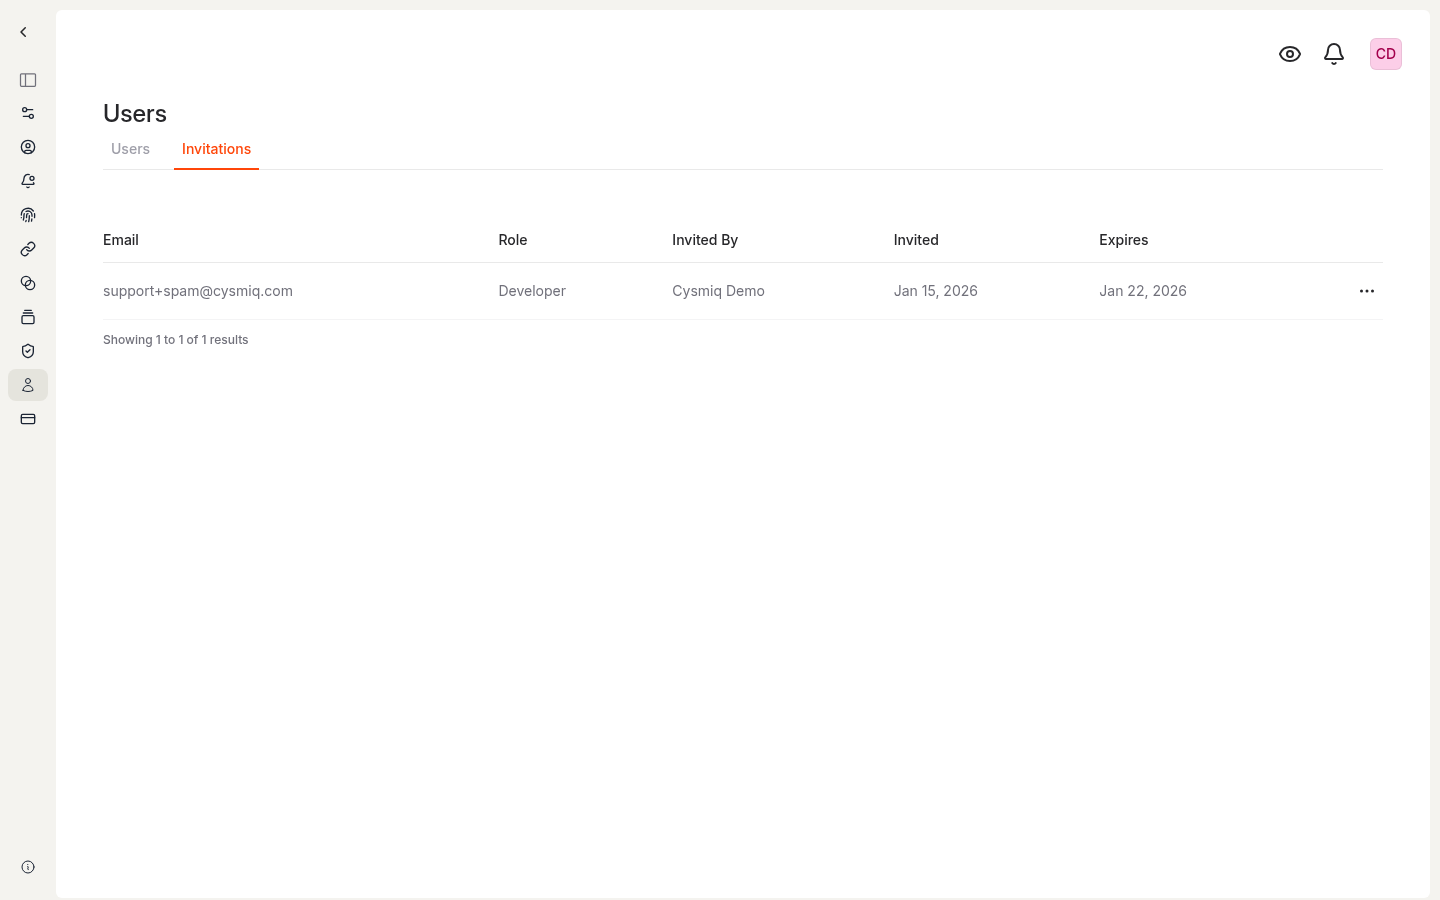1440x900 pixels.
Task: Open the billing card section in sidebar
Action: 28,419
